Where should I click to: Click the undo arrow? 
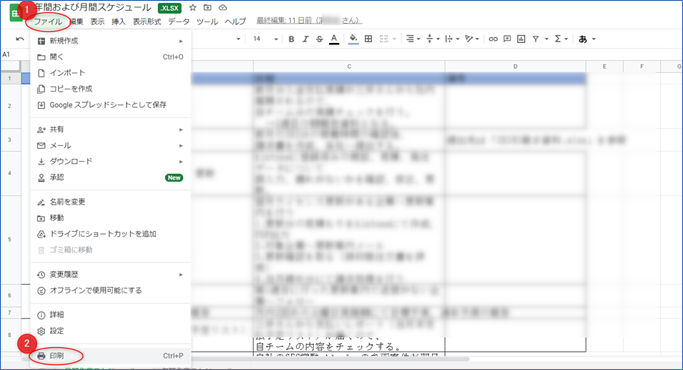coord(20,39)
